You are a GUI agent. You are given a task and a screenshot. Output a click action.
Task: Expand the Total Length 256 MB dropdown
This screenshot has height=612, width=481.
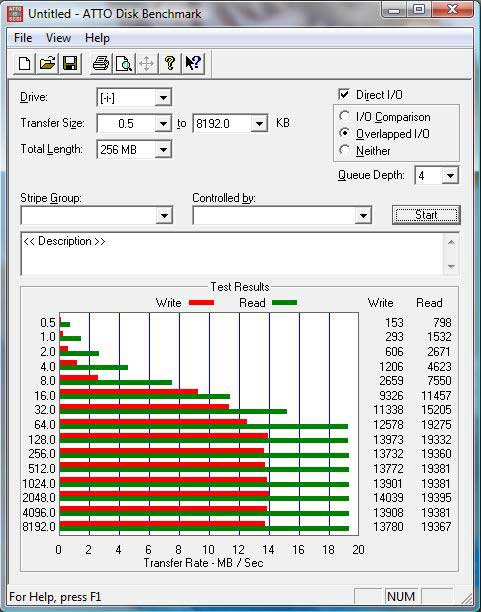pyautogui.click(x=163, y=149)
